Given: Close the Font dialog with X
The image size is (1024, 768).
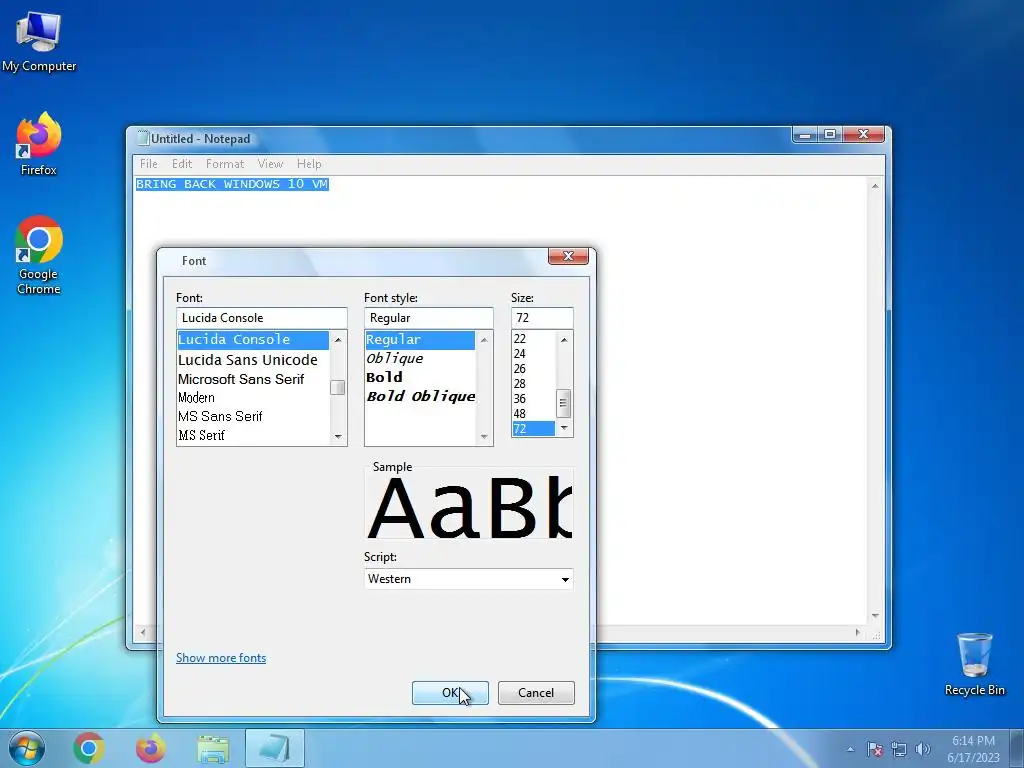Looking at the screenshot, I should (x=568, y=256).
